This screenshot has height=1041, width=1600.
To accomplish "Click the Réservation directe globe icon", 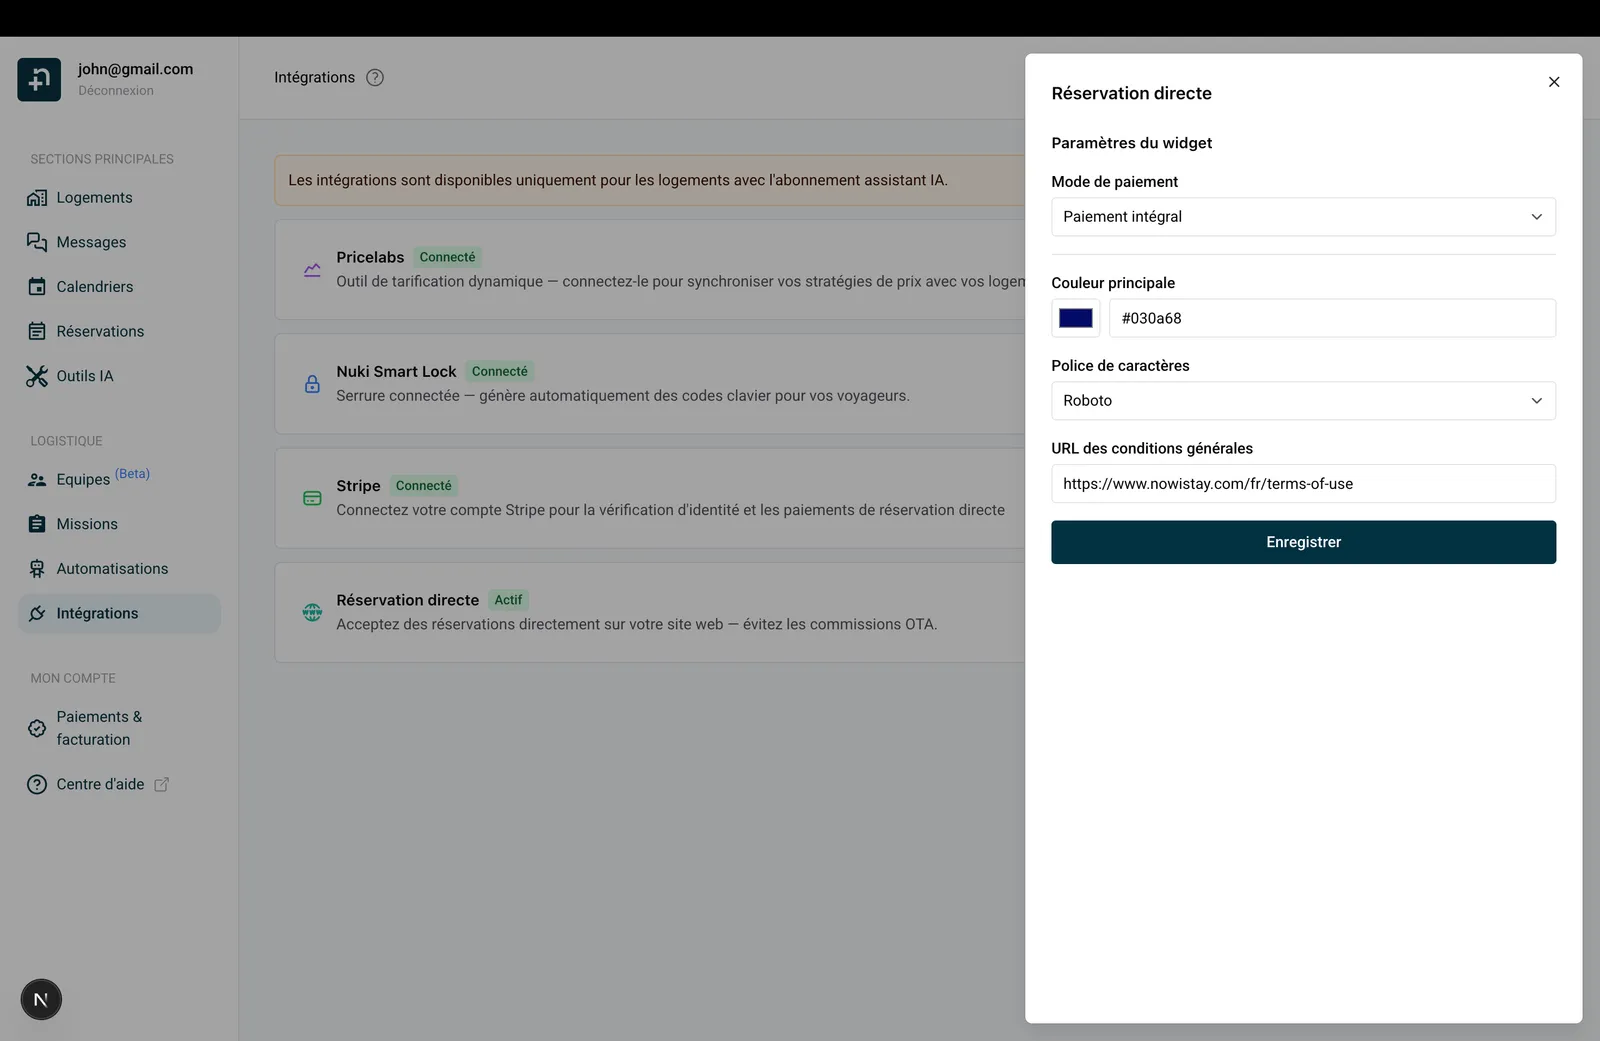I will tap(312, 612).
